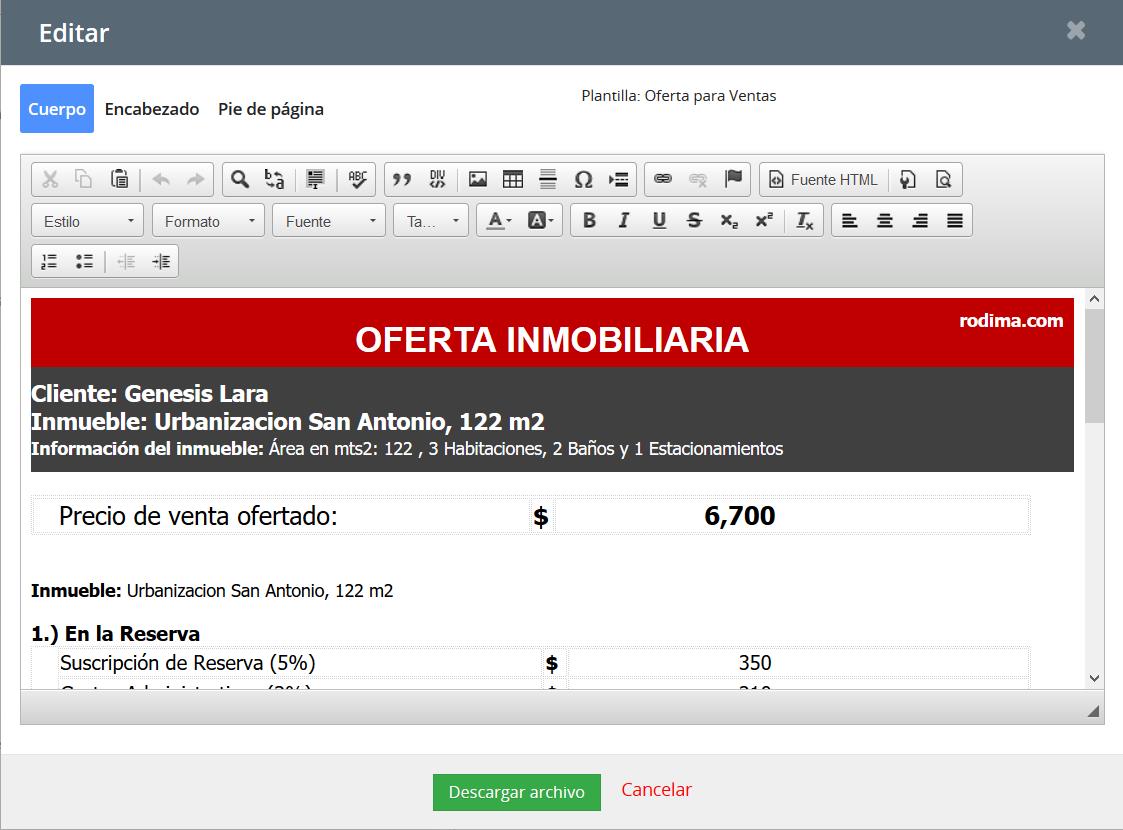
Task: Click the Cancelar link
Action: click(x=656, y=790)
